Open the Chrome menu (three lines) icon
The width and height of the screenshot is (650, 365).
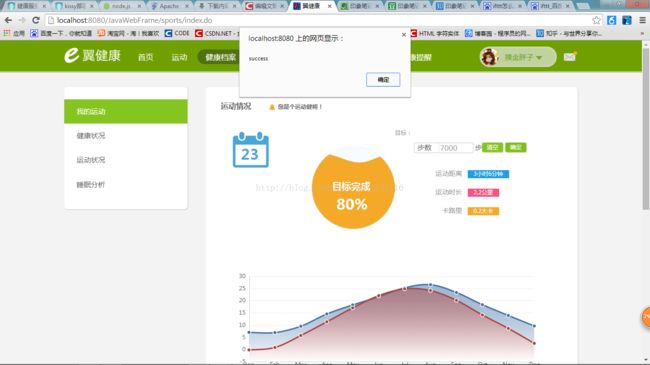click(642, 20)
